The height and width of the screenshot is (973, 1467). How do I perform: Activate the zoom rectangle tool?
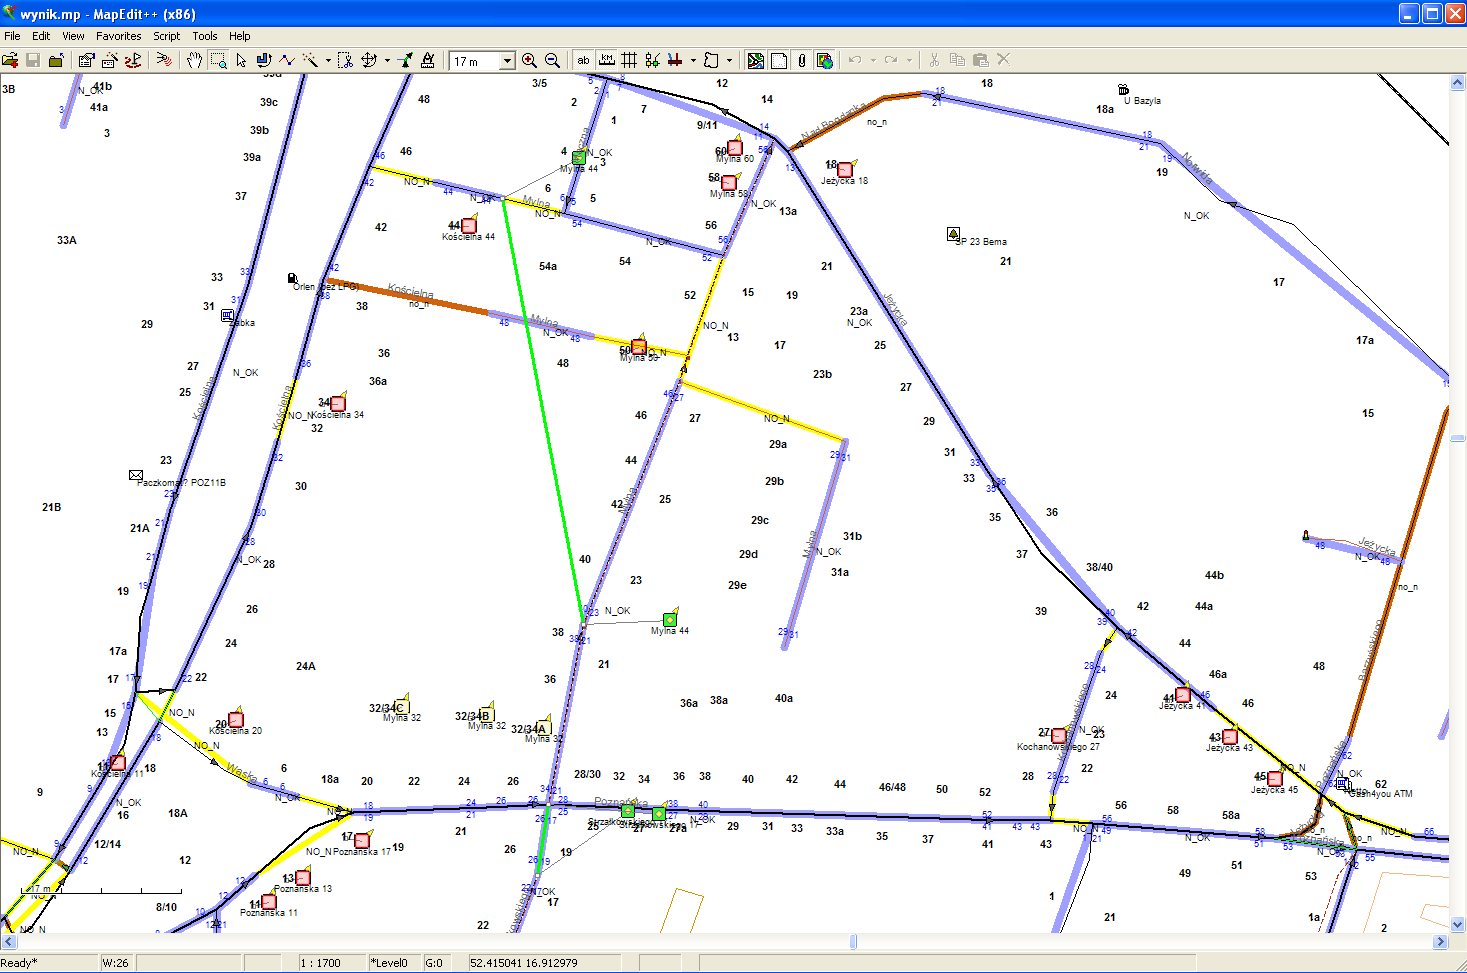pos(218,61)
